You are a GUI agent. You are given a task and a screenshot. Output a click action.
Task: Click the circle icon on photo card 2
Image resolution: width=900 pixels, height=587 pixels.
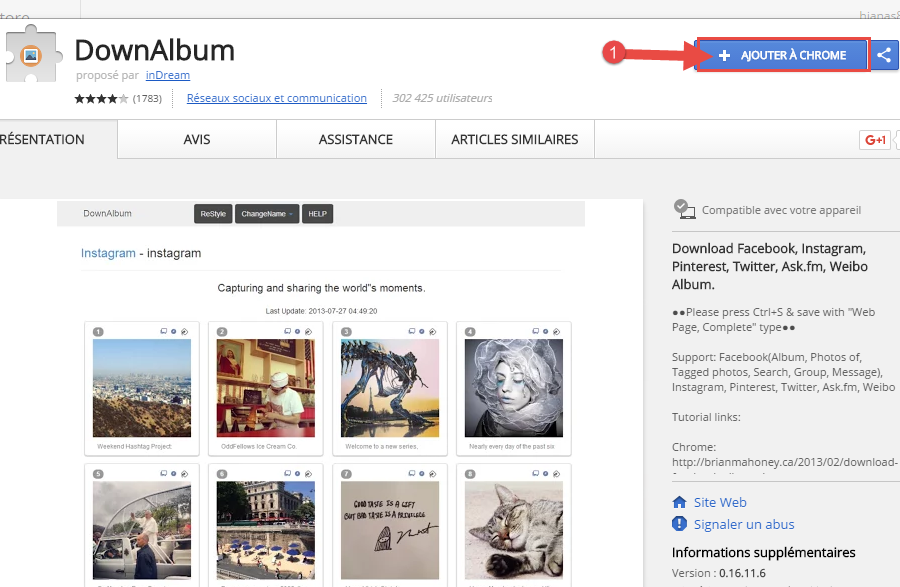point(297,332)
